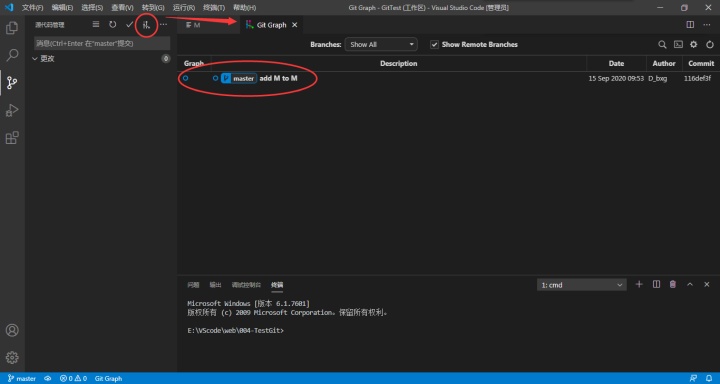
Task: Click the commit date 15 Sep 2020 09:53
Action: (x=616, y=79)
